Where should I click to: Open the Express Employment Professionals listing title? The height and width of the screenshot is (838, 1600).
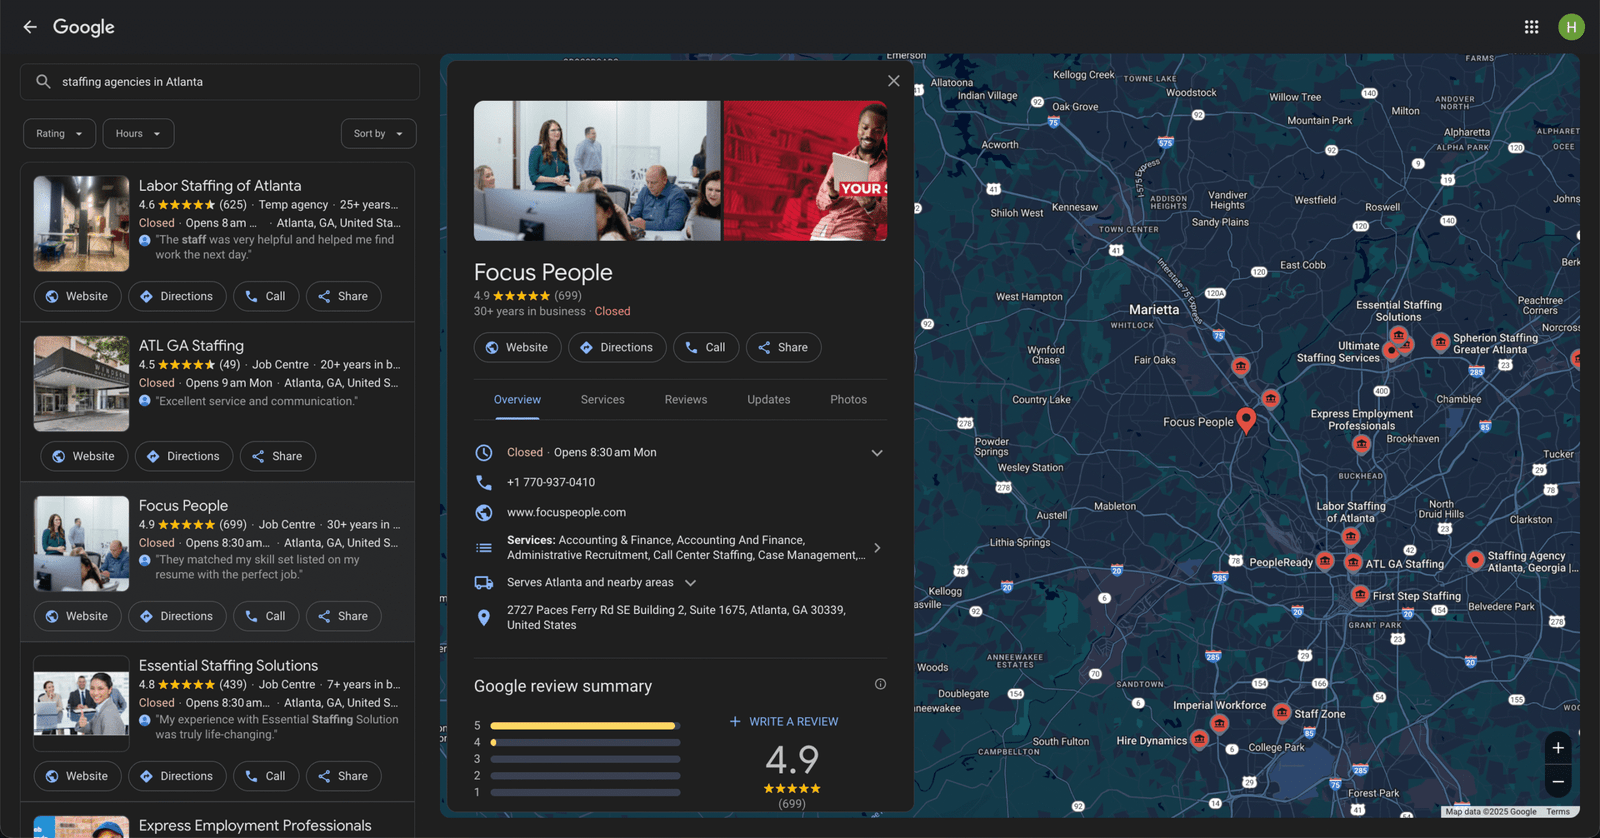click(x=255, y=826)
